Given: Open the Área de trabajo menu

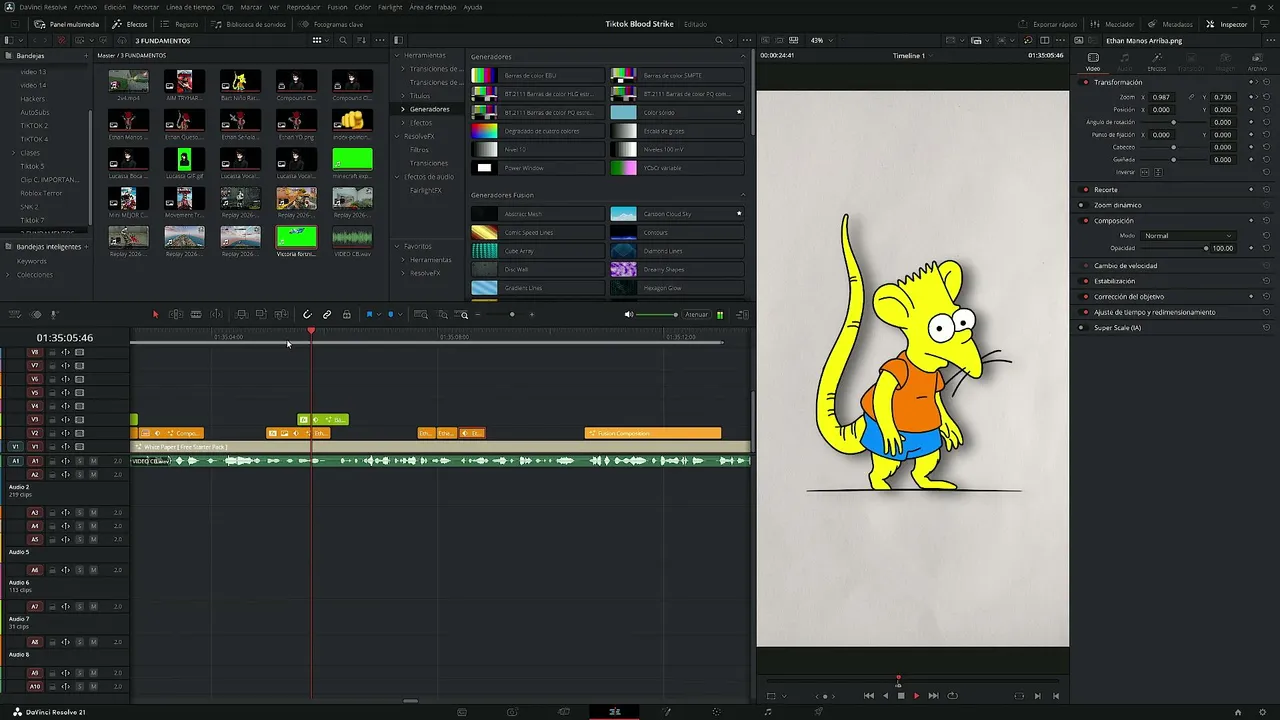Looking at the screenshot, I should [x=433, y=7].
